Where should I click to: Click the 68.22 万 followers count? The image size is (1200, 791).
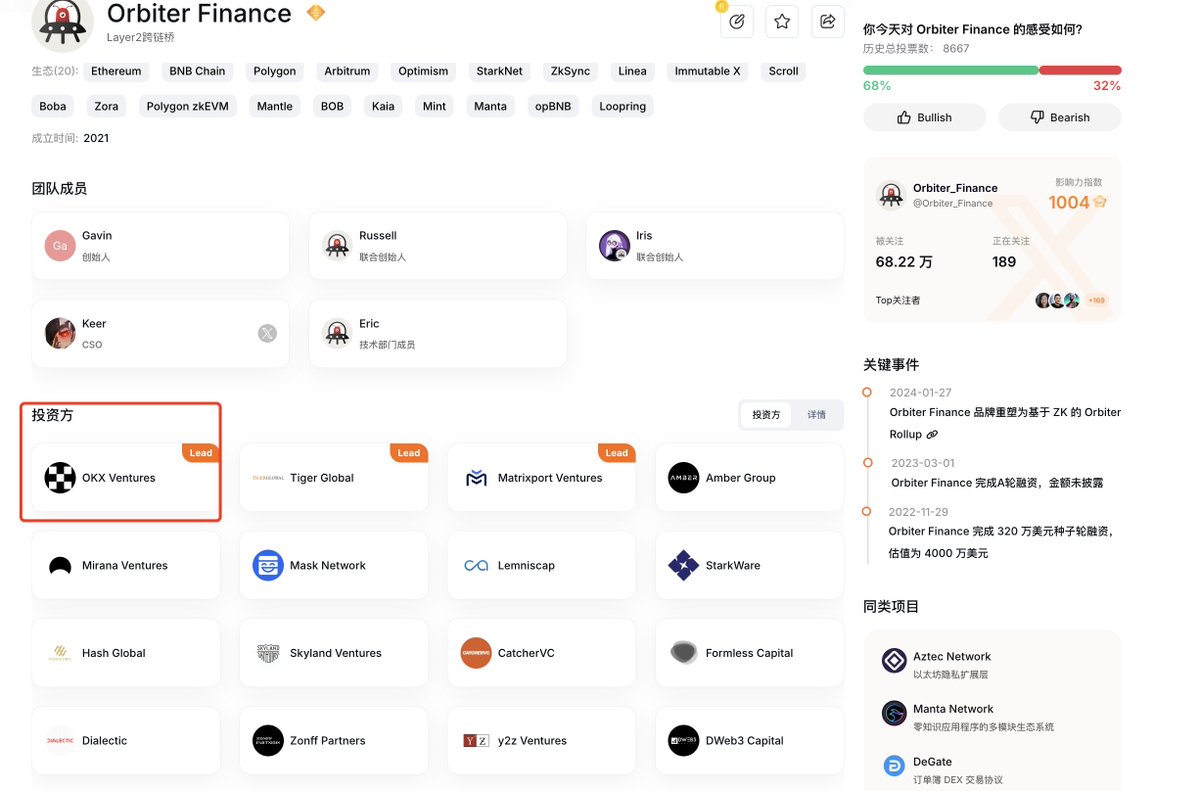click(904, 262)
